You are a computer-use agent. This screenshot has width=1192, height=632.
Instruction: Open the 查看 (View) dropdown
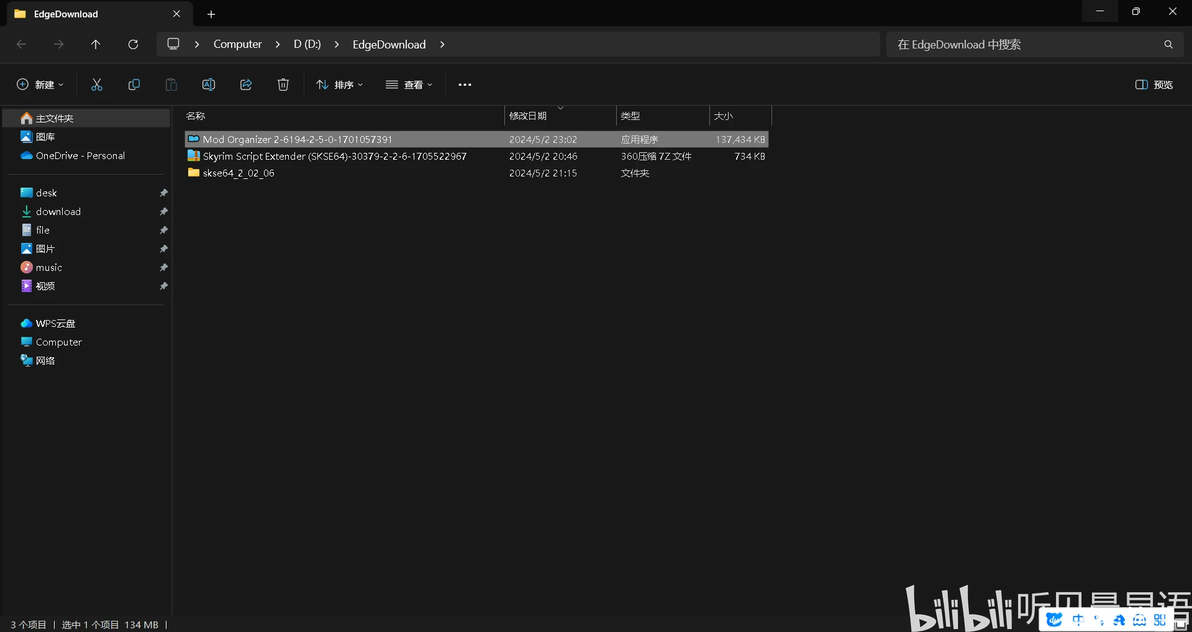click(x=409, y=84)
